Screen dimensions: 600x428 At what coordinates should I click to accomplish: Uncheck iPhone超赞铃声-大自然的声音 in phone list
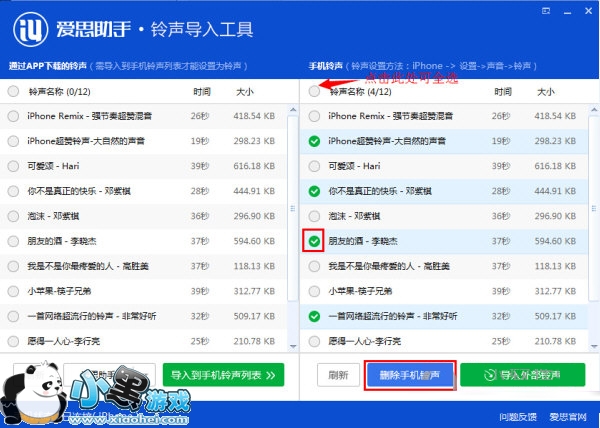click(x=314, y=141)
